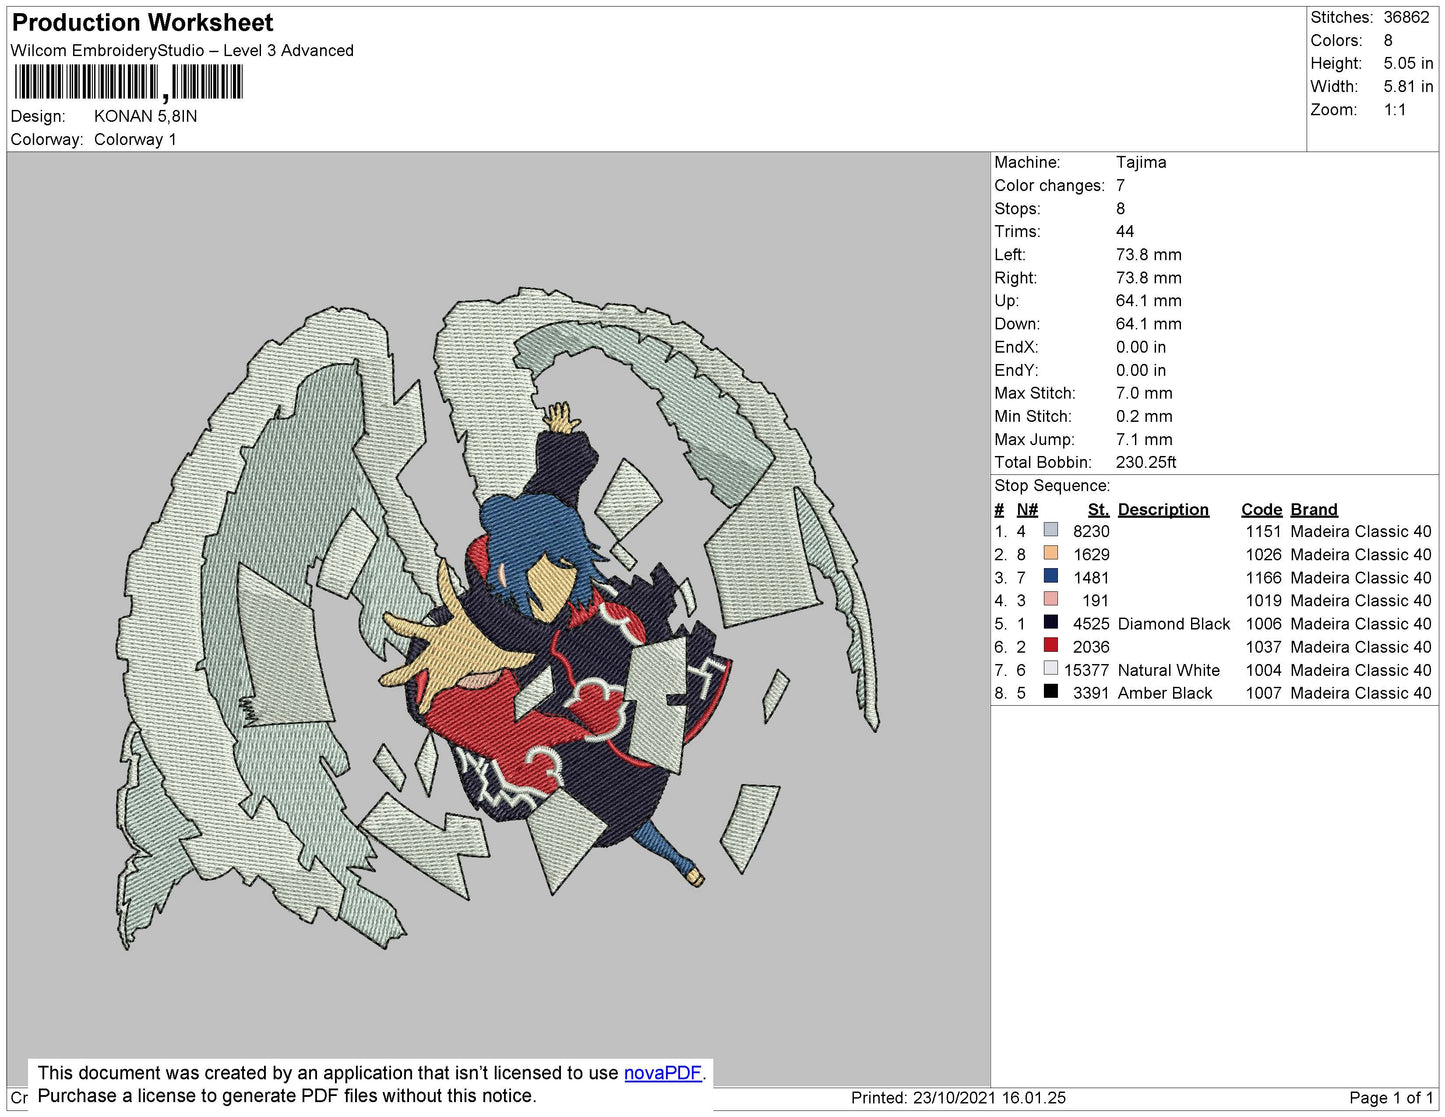Click the 'Amber Black' description
The height and width of the screenshot is (1117, 1445).
pos(1165,693)
